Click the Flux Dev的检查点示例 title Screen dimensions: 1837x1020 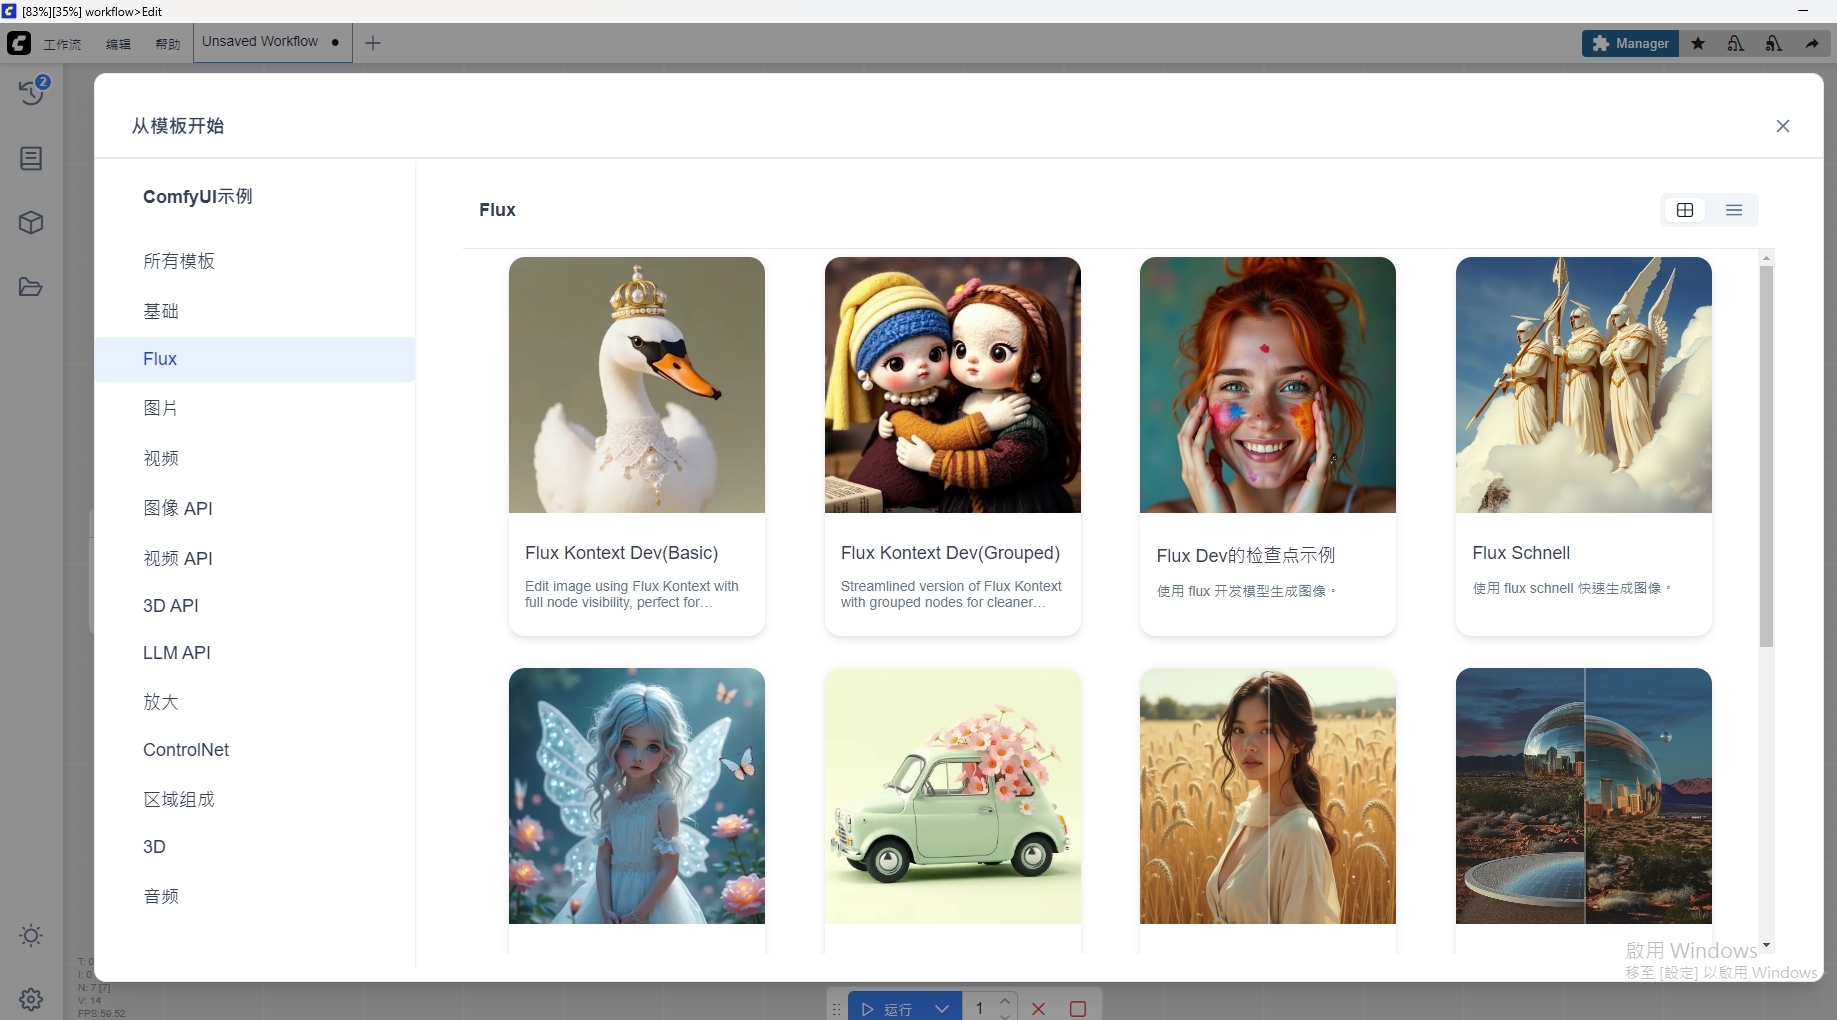pos(1246,555)
